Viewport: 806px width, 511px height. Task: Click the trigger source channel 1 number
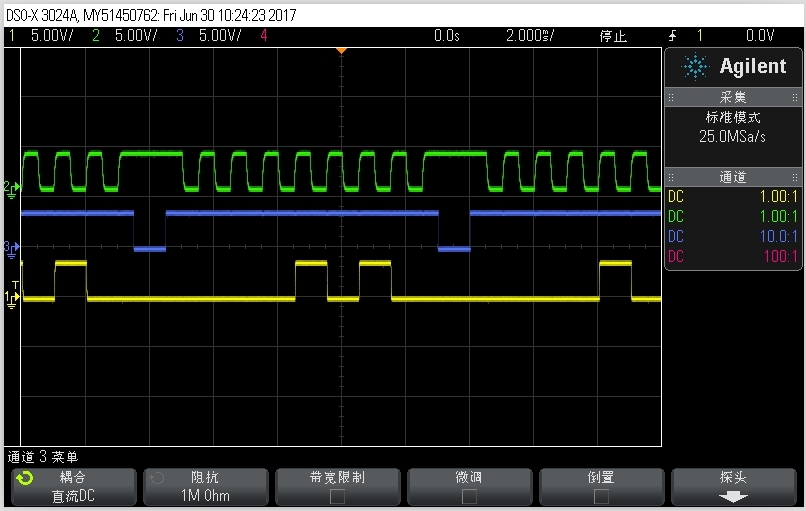[x=700, y=35]
